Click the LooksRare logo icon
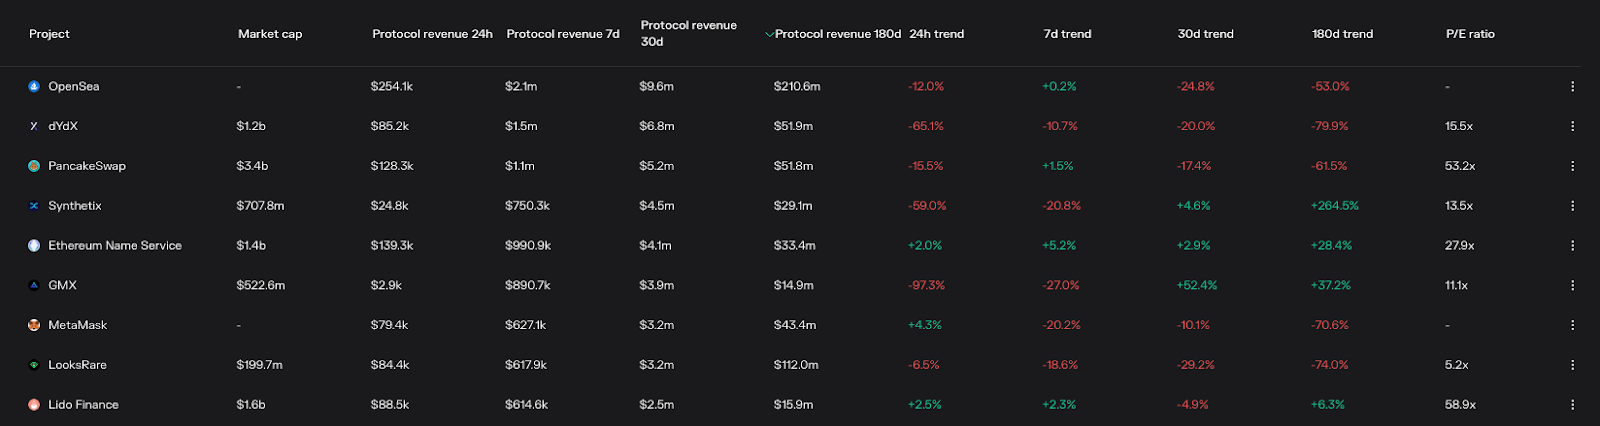This screenshot has width=1600, height=426. point(34,365)
